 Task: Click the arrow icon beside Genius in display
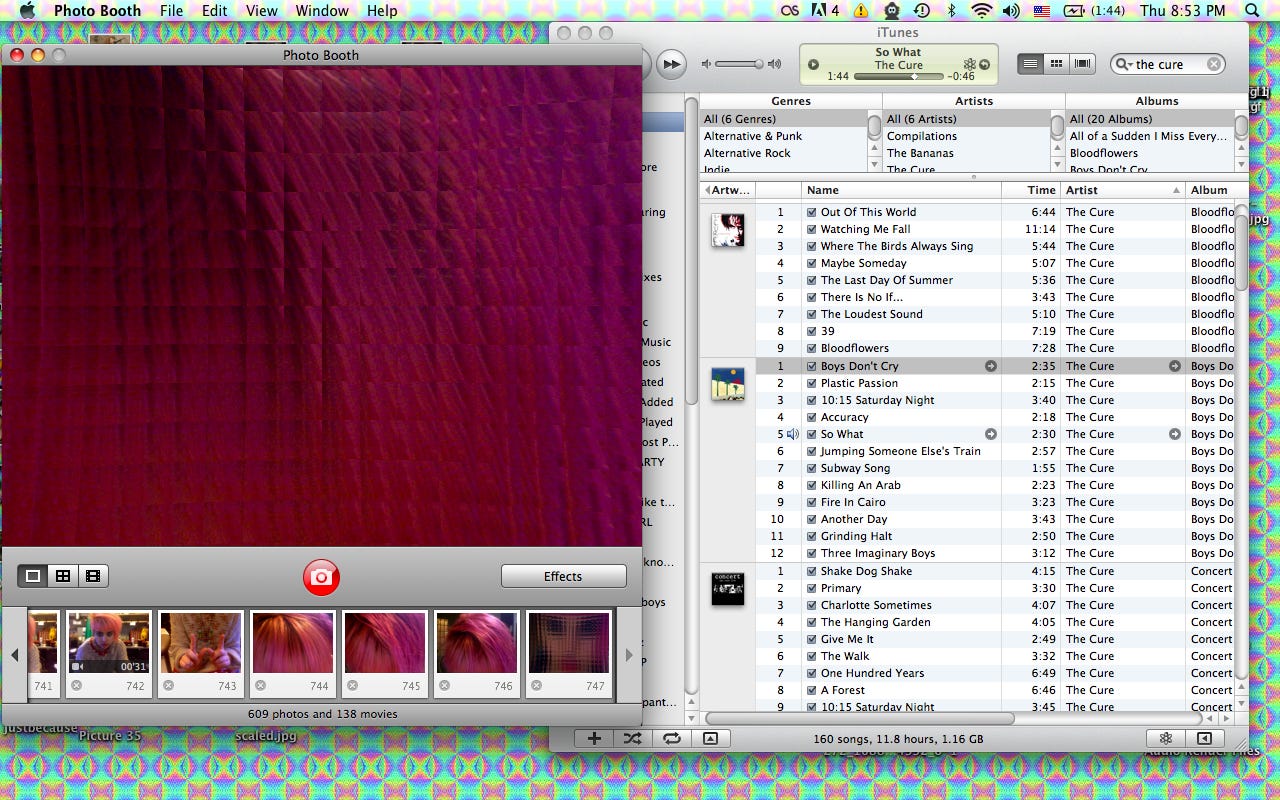coord(984,64)
